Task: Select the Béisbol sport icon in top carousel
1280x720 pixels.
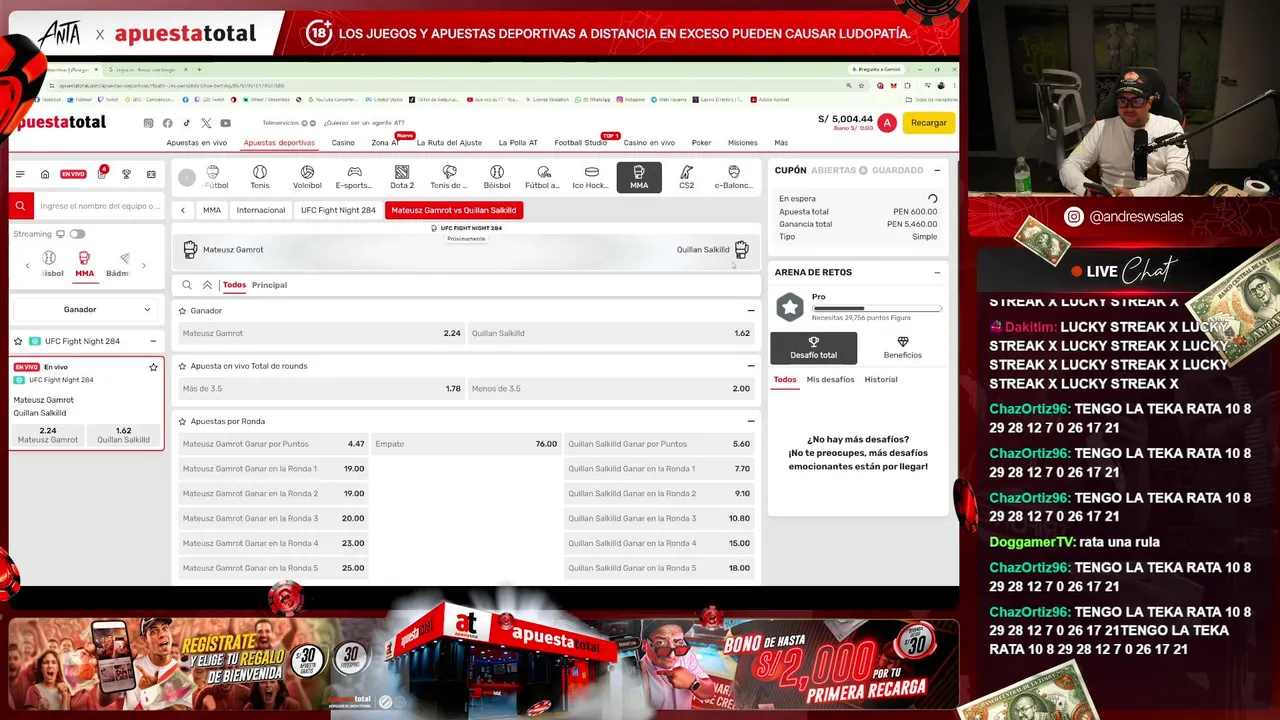Action: coord(497,177)
